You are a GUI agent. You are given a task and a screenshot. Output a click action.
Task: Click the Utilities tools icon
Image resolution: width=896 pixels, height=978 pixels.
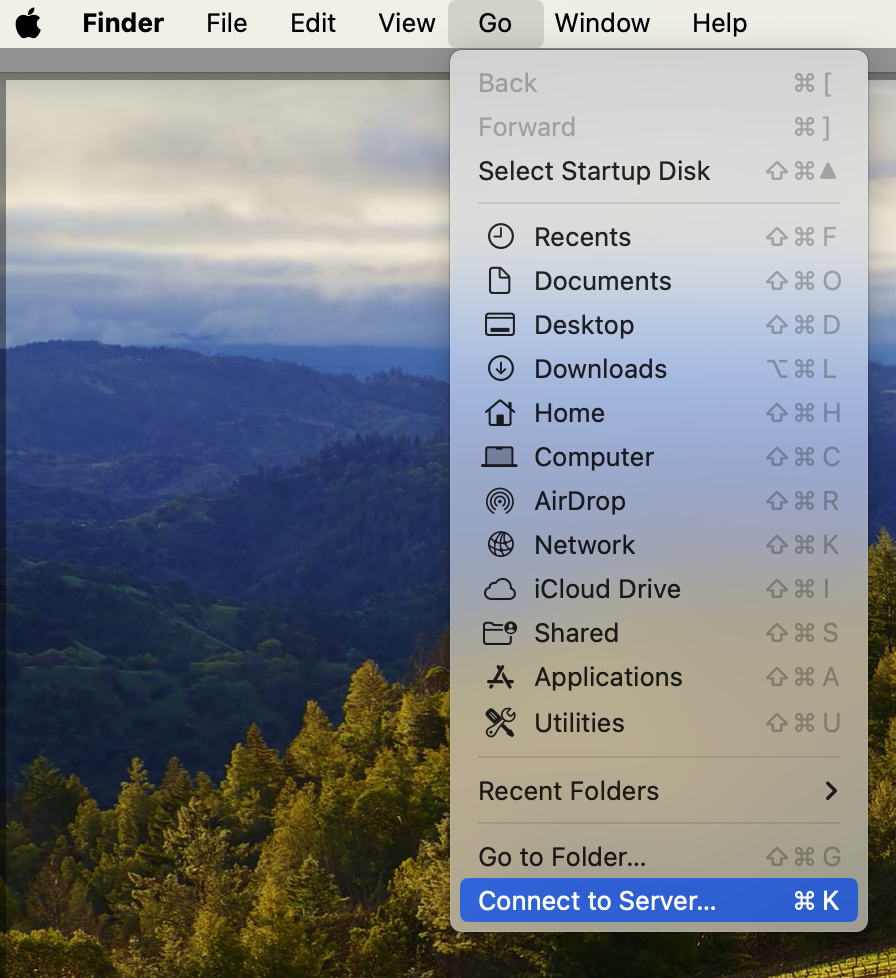(500, 722)
